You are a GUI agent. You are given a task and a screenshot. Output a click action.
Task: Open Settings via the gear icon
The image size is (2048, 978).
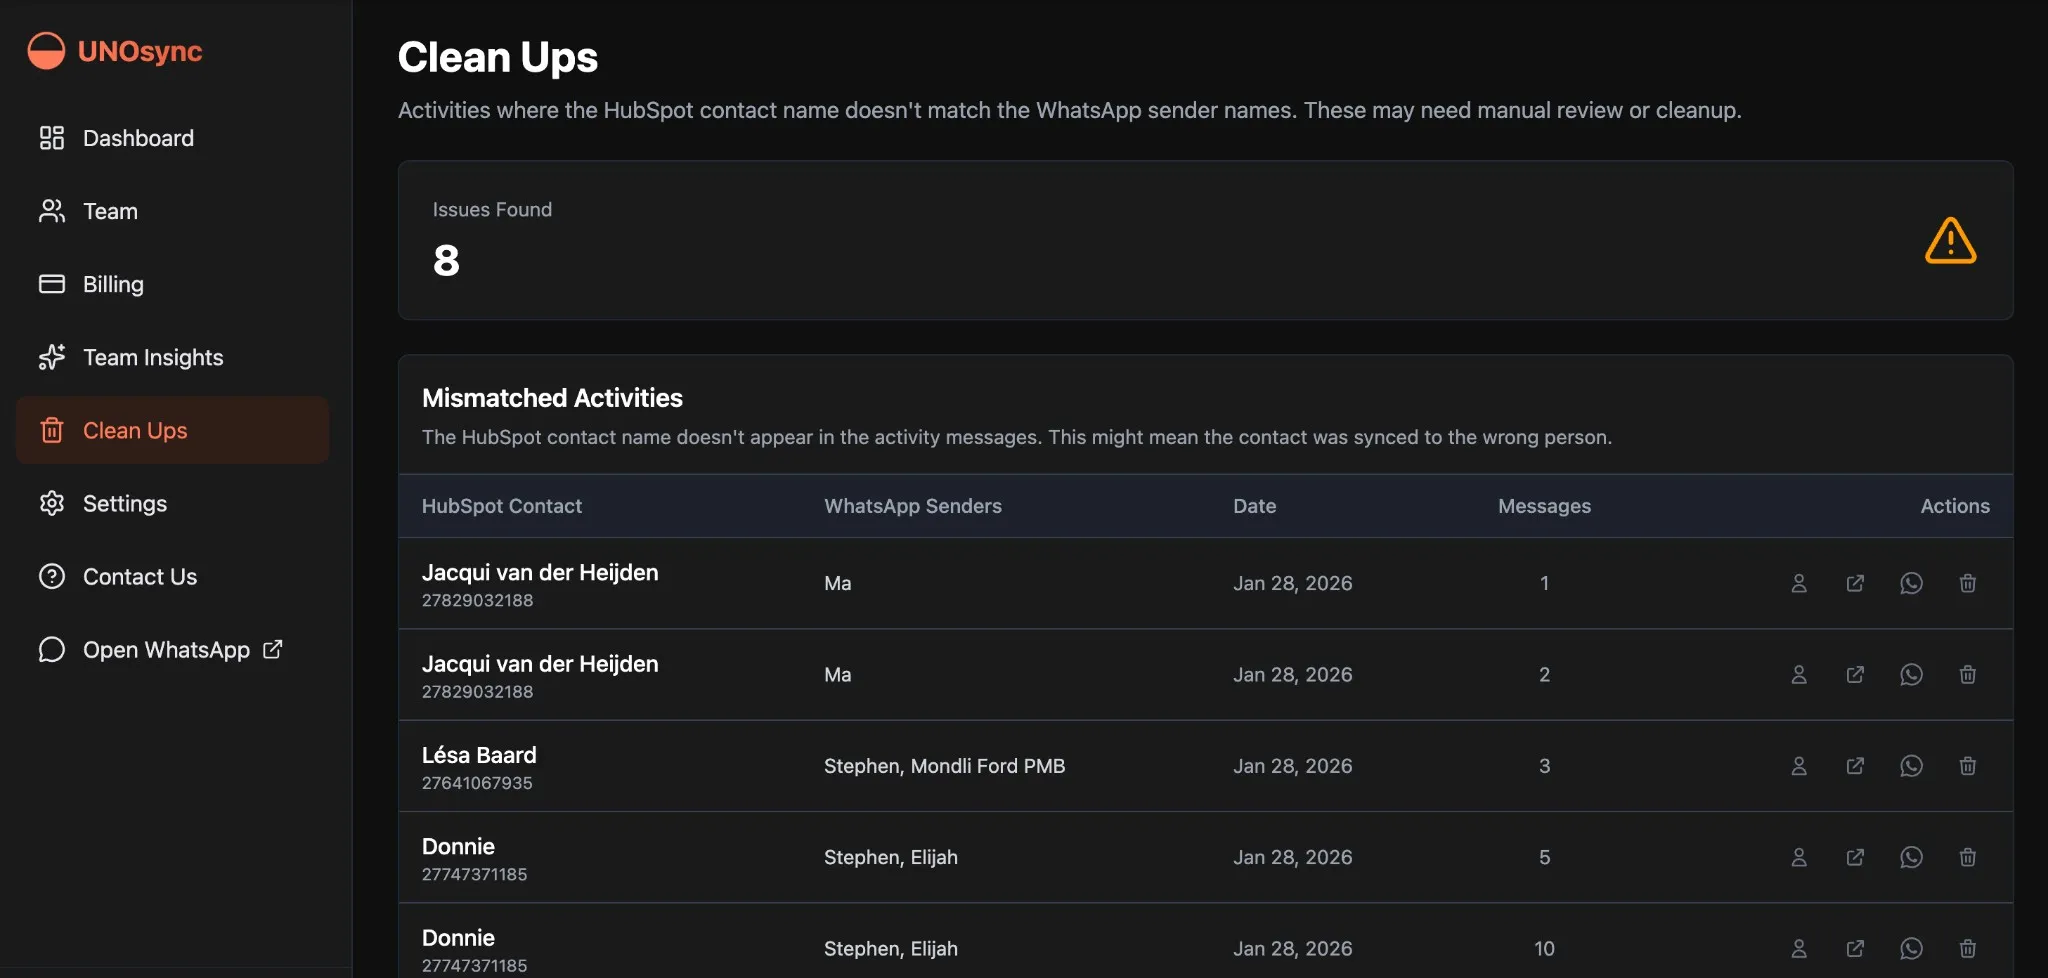(51, 503)
